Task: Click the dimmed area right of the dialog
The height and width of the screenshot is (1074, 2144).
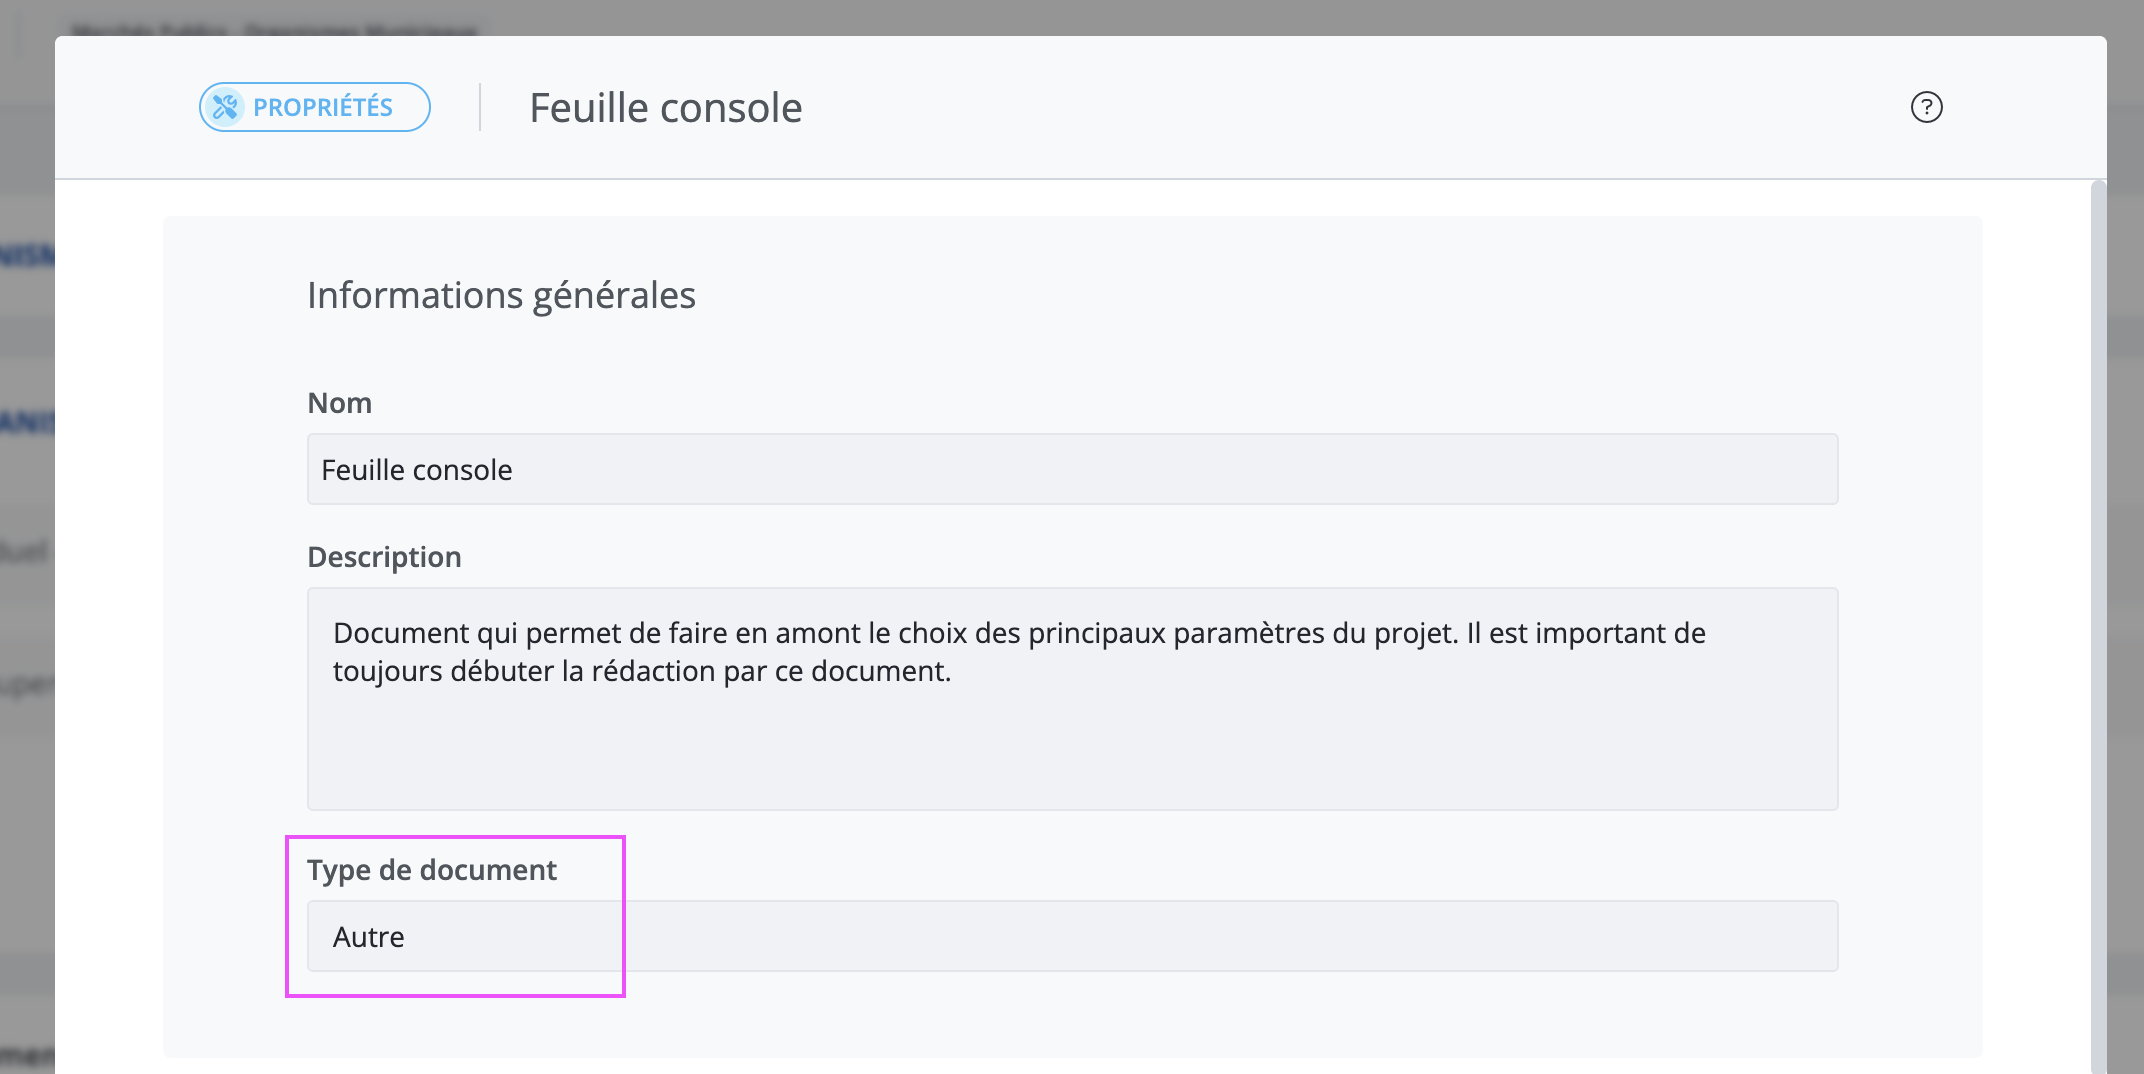Action: point(2125,600)
